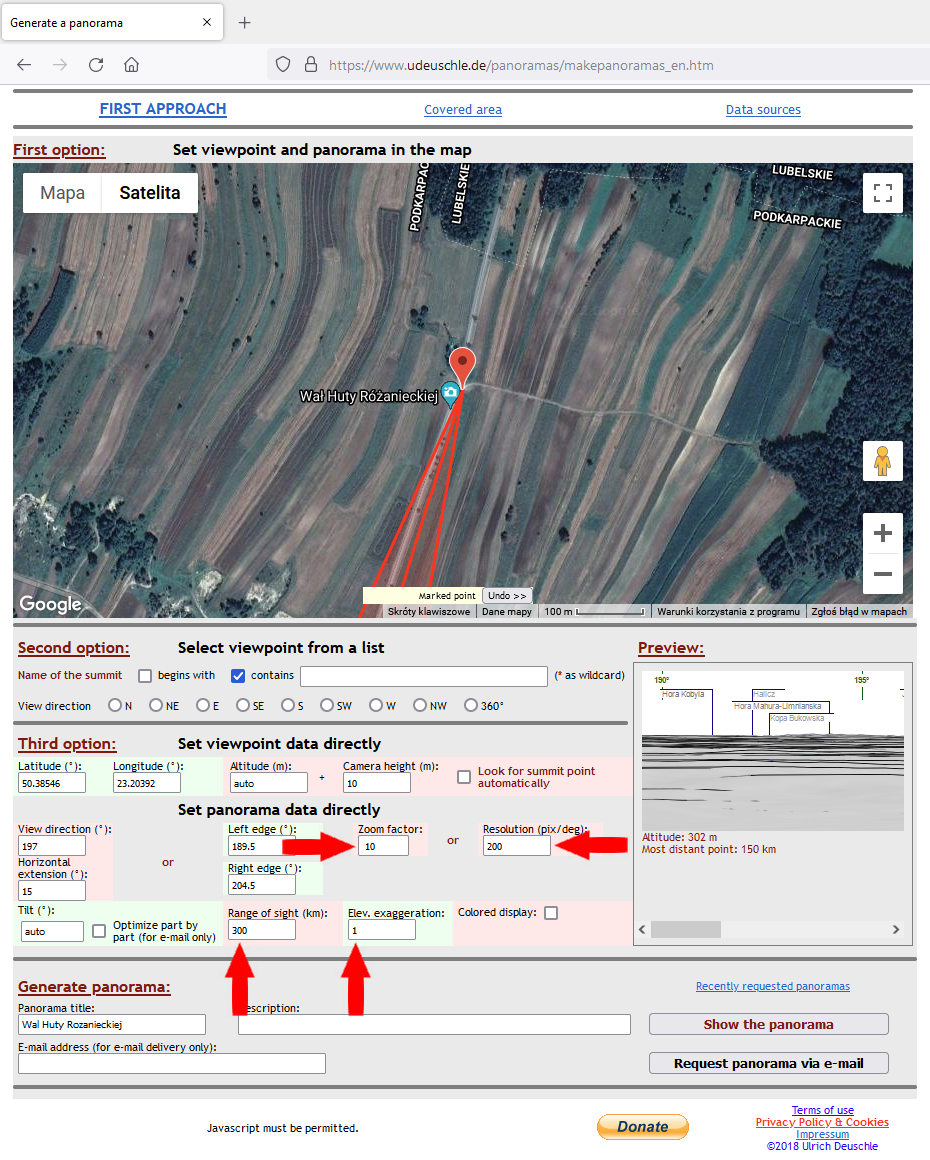Image resolution: width=930 pixels, height=1160 pixels.
Task: Zoom in on the map
Action: tap(882, 534)
